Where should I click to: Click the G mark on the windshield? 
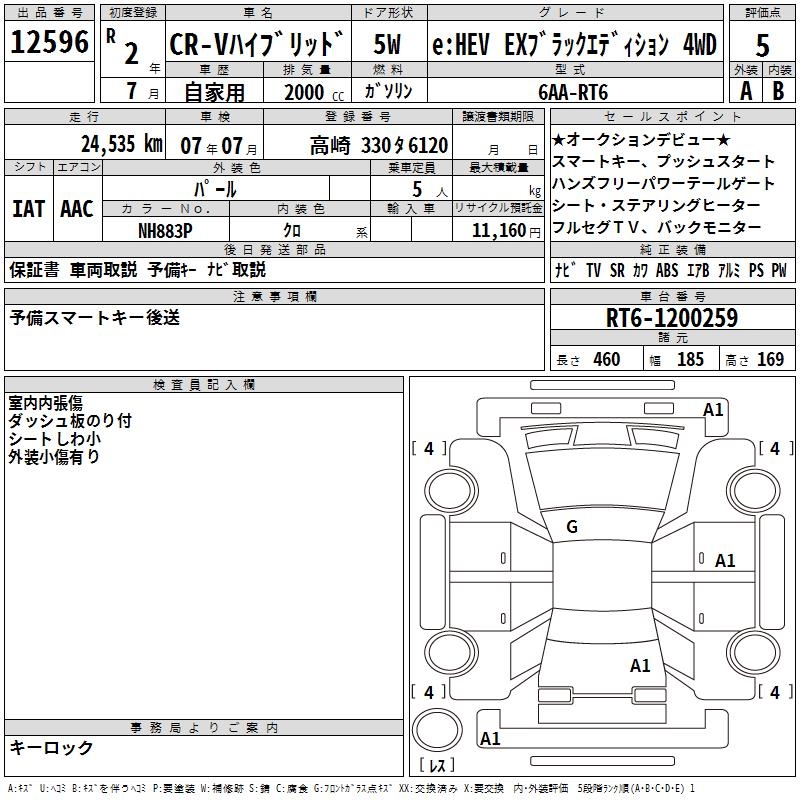(572, 527)
